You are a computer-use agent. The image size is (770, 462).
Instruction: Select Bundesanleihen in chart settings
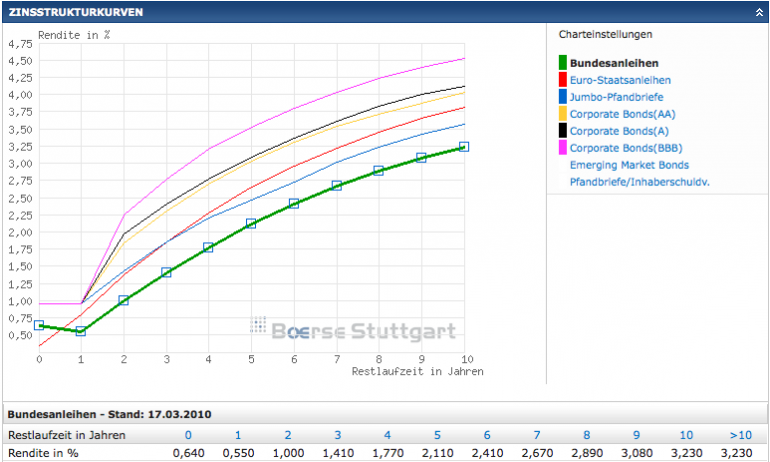click(x=614, y=63)
